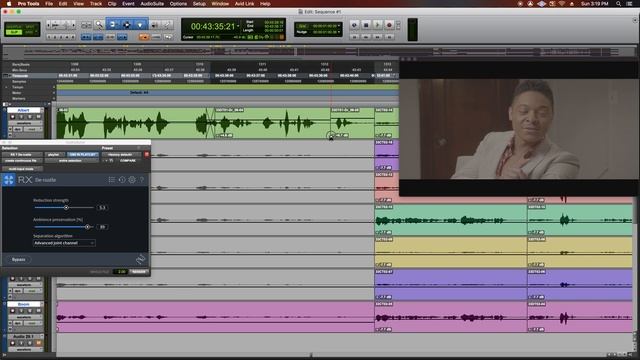Record-enable the Boom track
Image resolution: width=640 pixels, height=360 pixels.
(x=13, y=311)
